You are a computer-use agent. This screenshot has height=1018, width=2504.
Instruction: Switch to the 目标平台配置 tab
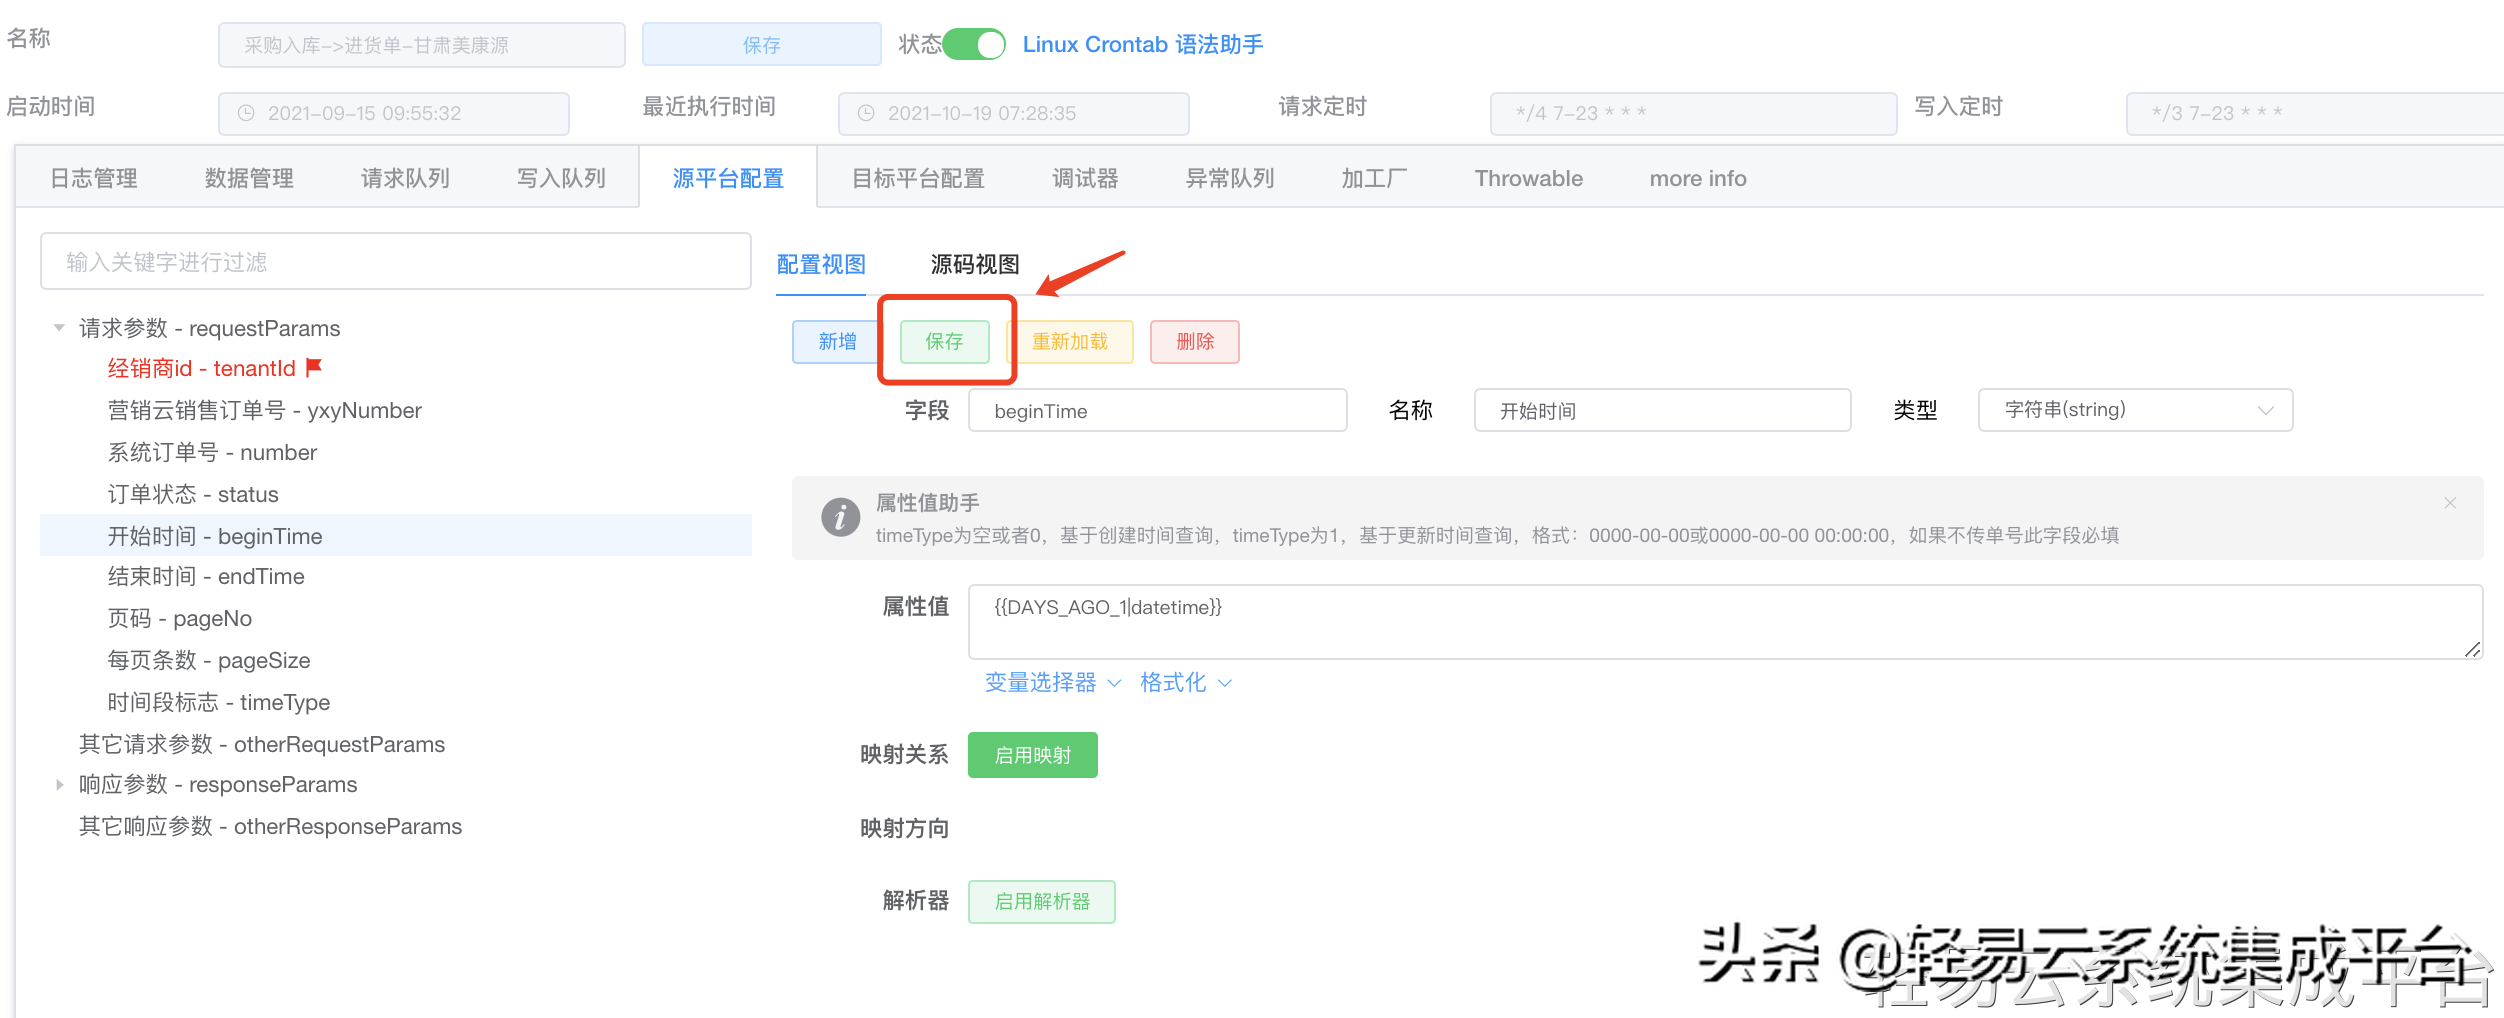coord(917,178)
